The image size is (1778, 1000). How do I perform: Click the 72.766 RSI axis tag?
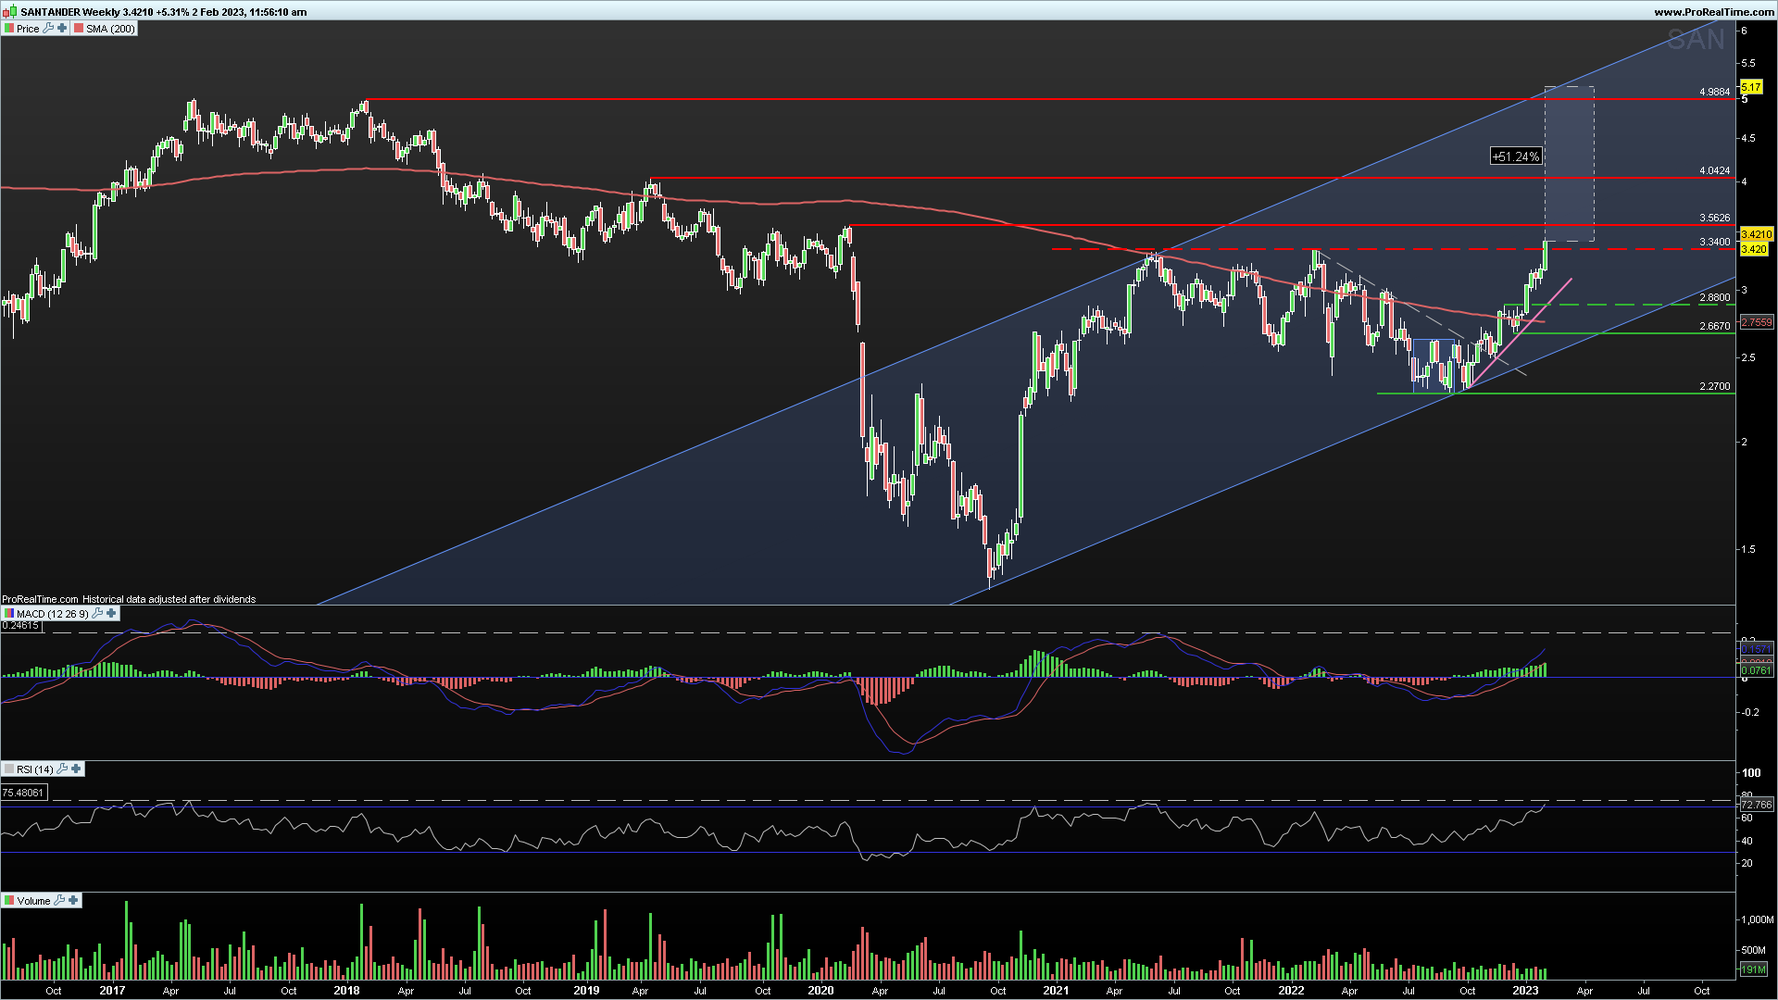(1757, 805)
